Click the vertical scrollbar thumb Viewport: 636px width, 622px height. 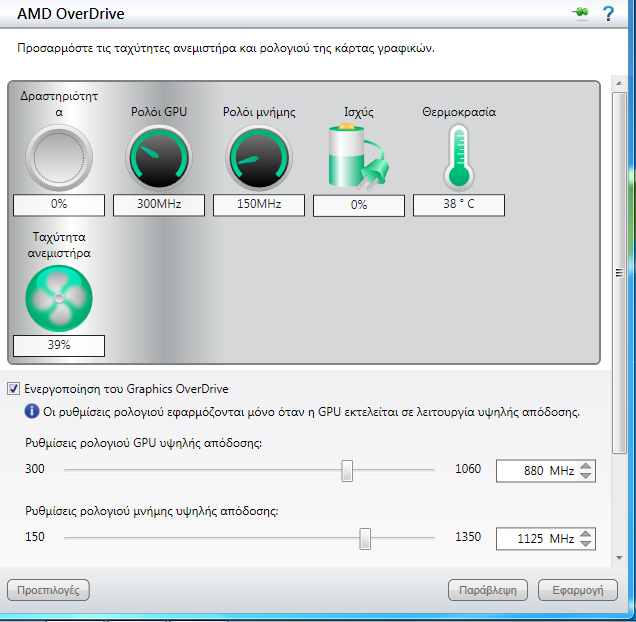pyautogui.click(x=619, y=273)
